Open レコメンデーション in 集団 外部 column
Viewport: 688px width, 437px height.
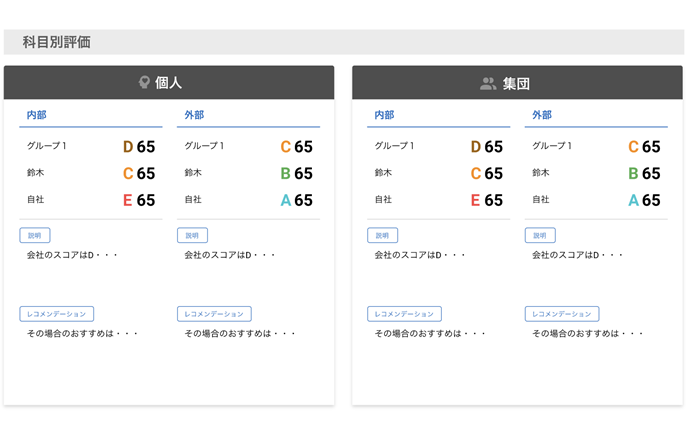[562, 314]
